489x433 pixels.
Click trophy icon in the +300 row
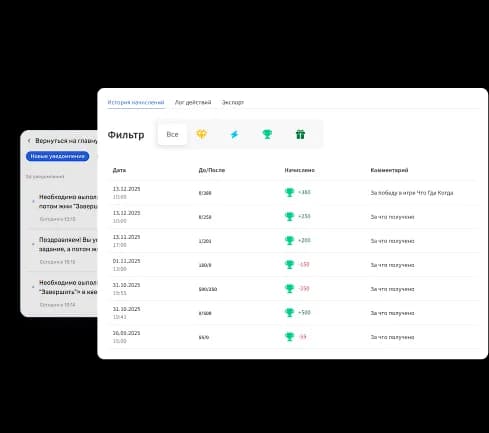pos(289,192)
